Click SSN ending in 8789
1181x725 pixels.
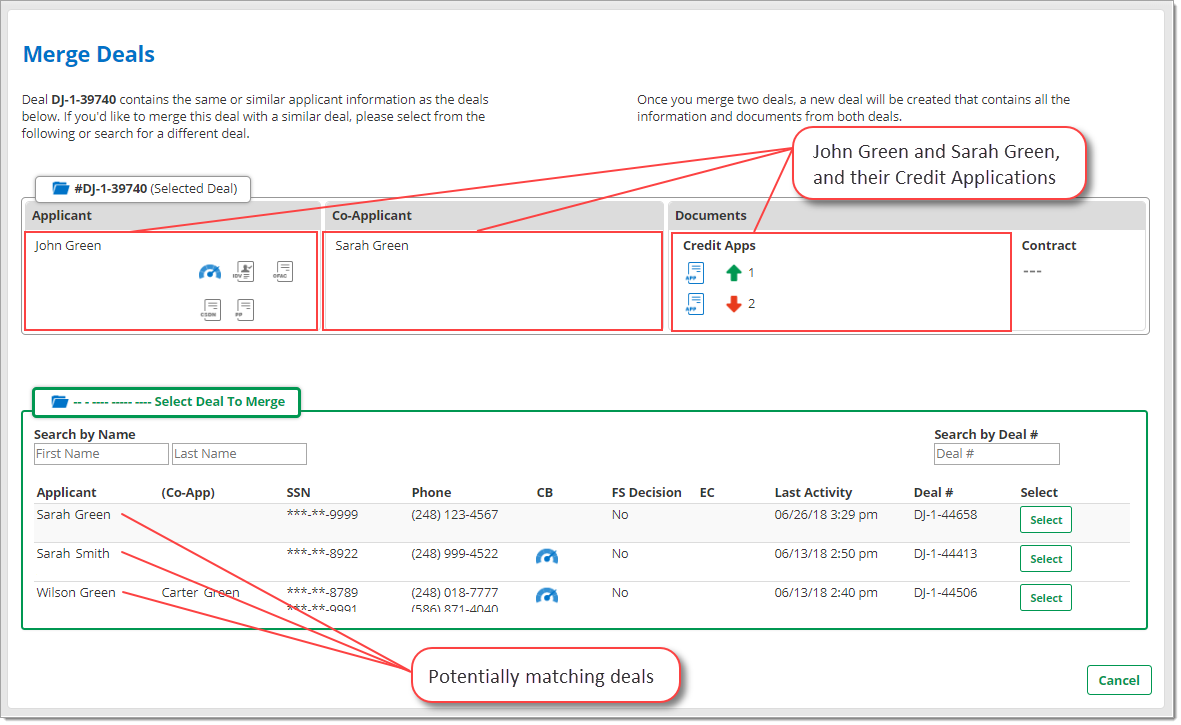[x=322, y=593]
